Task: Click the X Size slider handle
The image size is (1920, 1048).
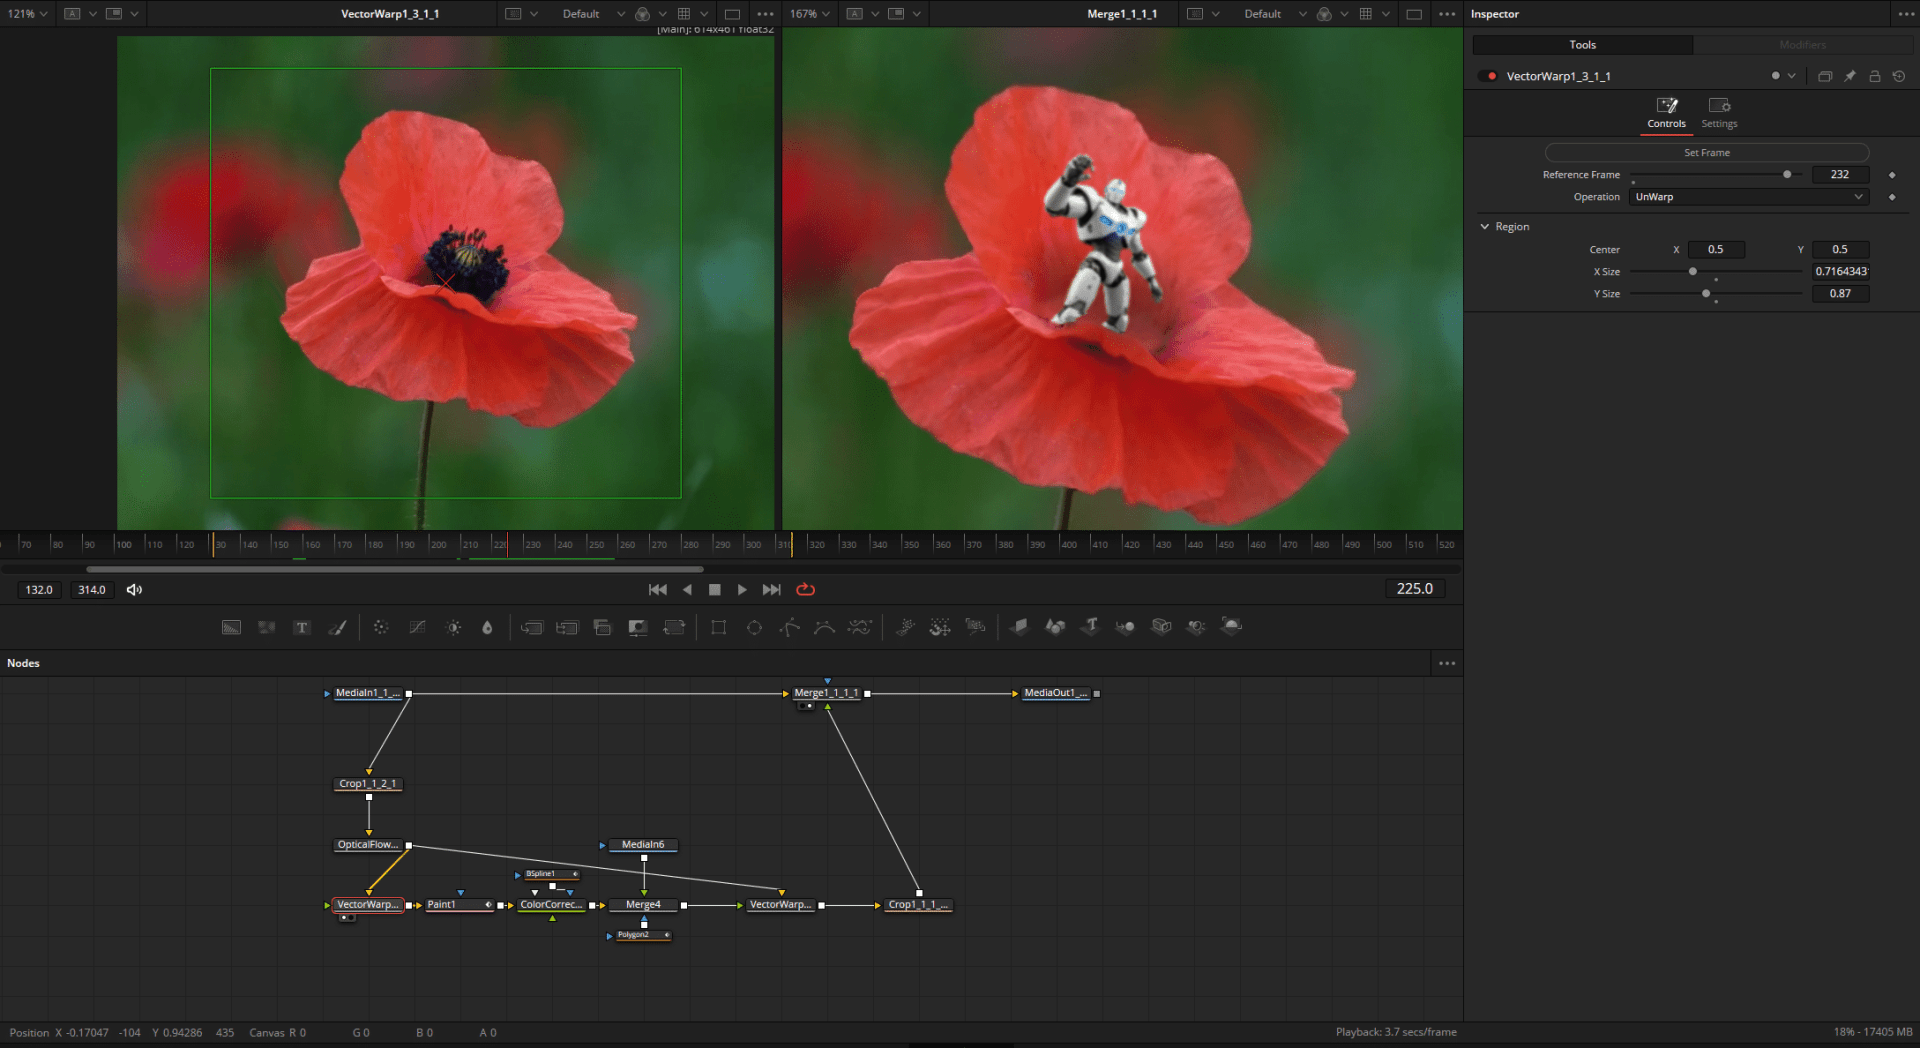Action: 1691,271
